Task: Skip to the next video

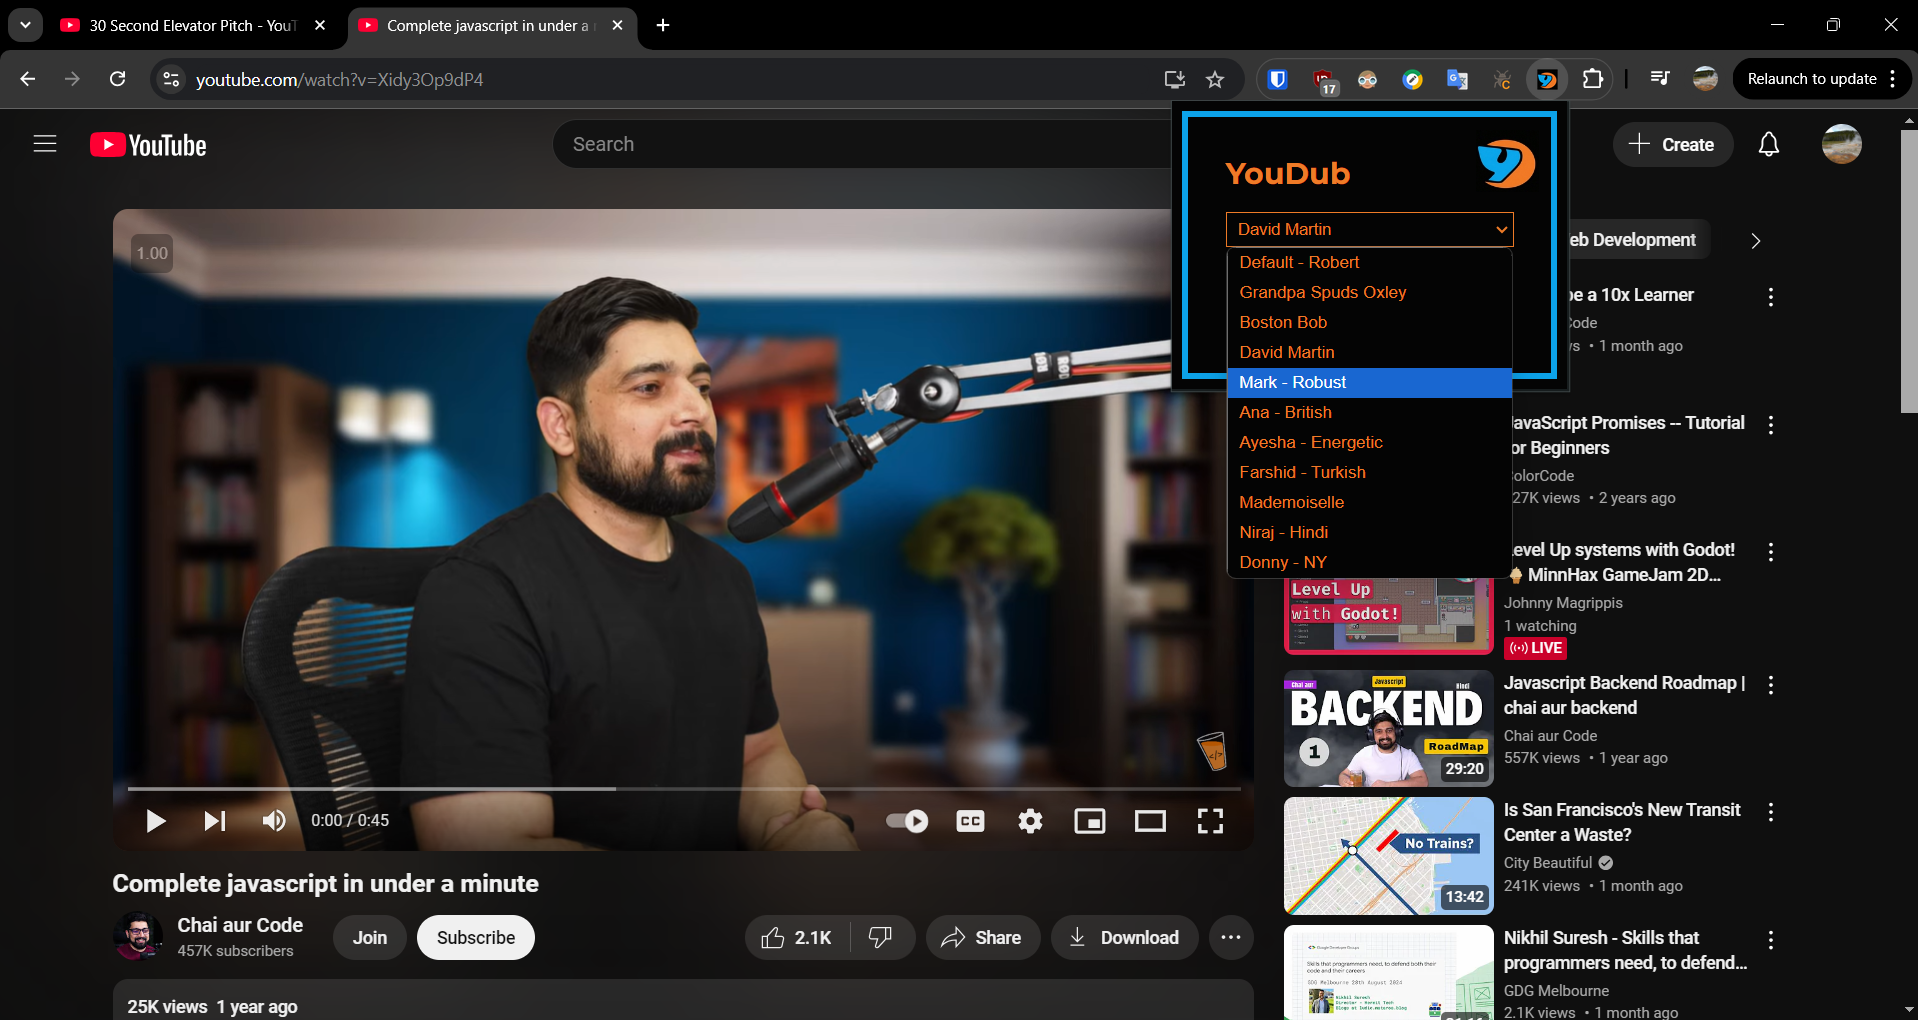Action: tap(214, 821)
